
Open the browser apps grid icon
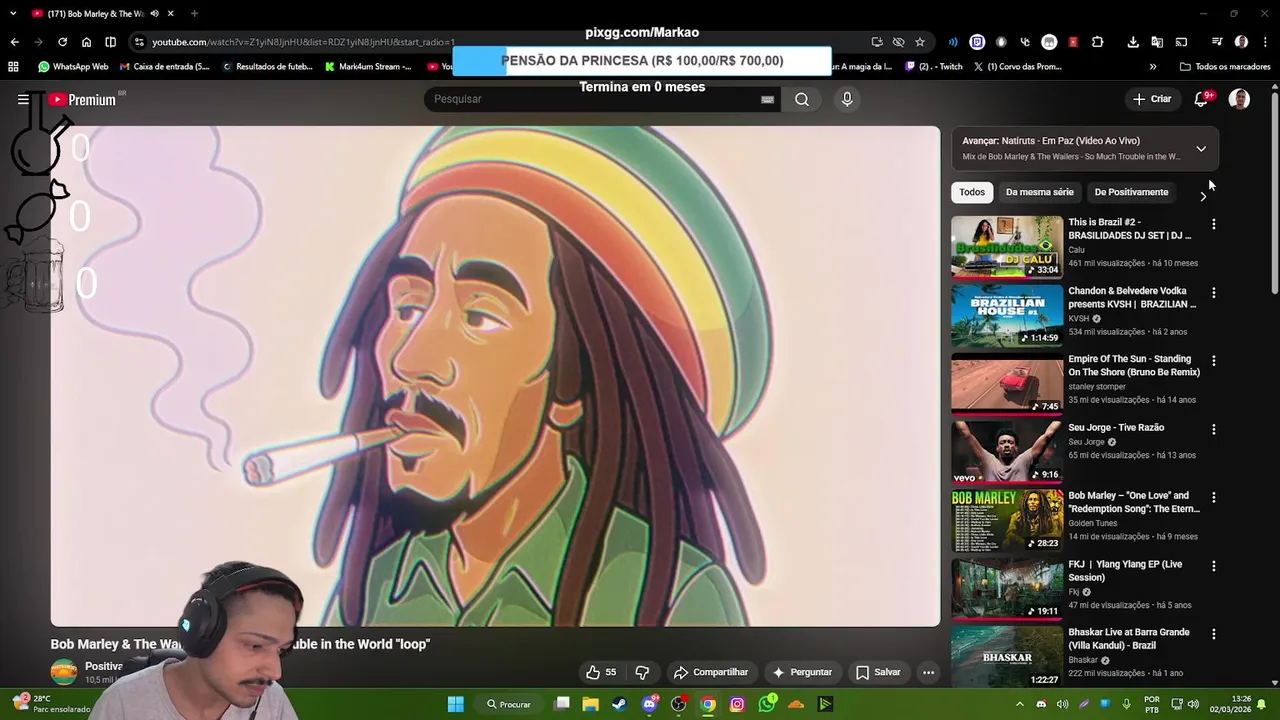tap(13, 67)
